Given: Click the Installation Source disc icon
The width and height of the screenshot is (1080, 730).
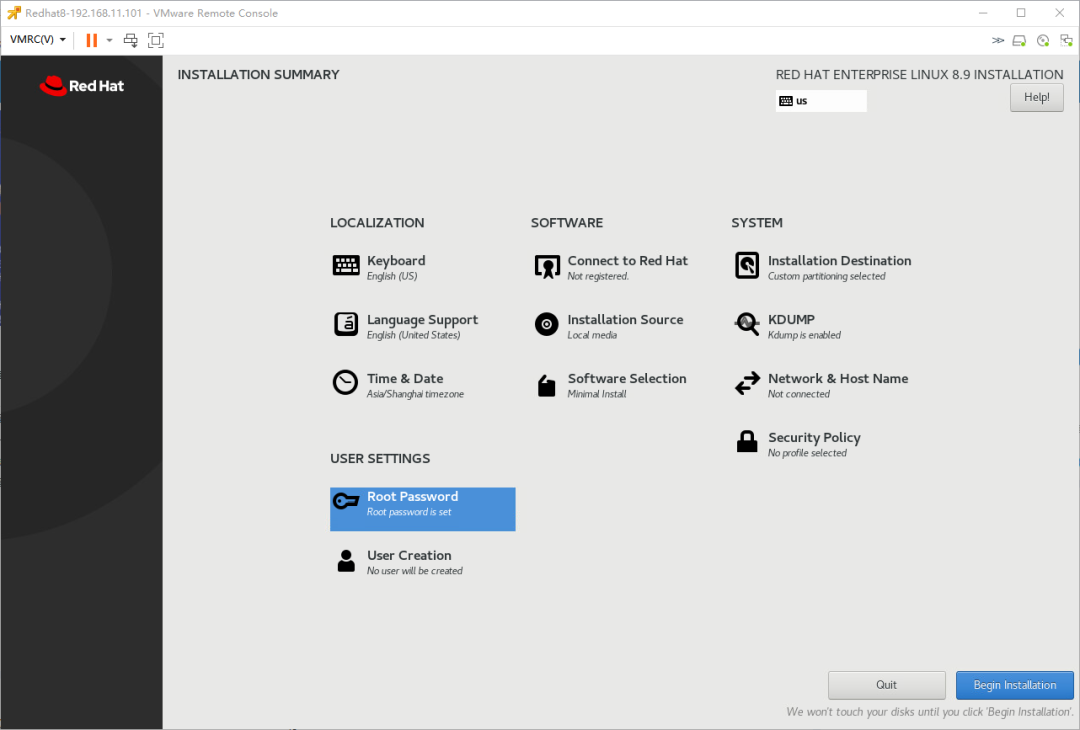Looking at the screenshot, I should pos(547,324).
